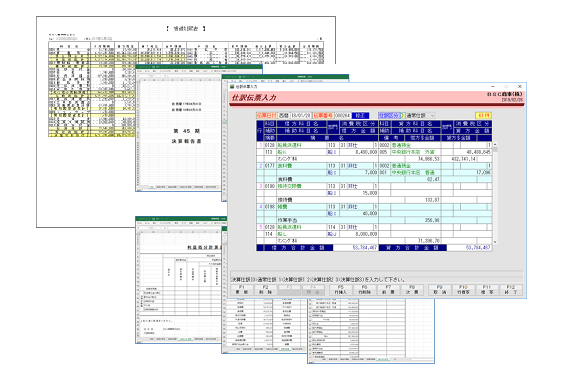Image resolution: width=570 pixels, height=380 pixels.
Task: Open the 通常仕訳 journal type dropdown
Action: click(x=420, y=115)
